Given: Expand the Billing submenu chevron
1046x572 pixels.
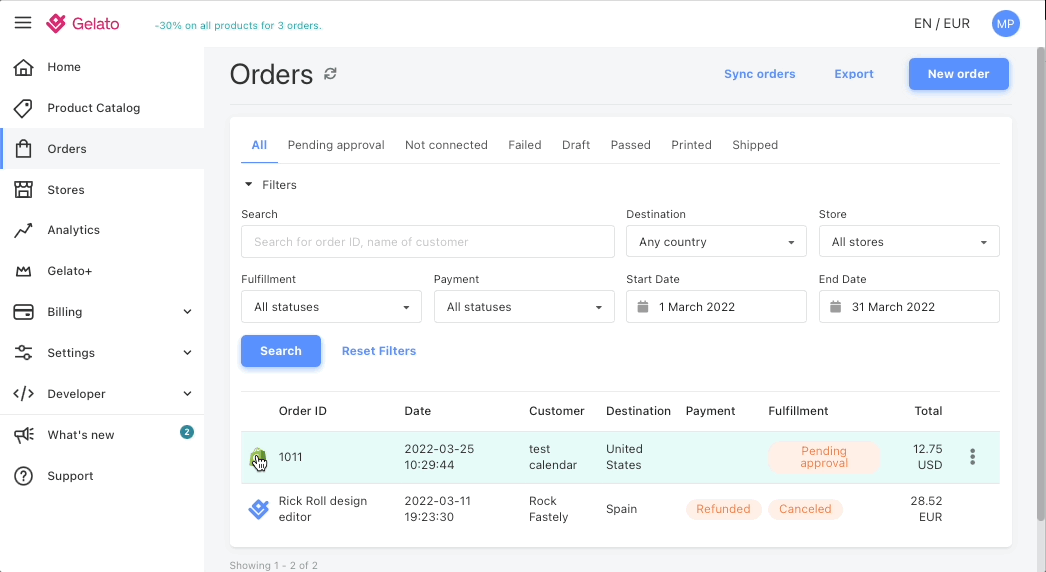Looking at the screenshot, I should [x=187, y=312].
